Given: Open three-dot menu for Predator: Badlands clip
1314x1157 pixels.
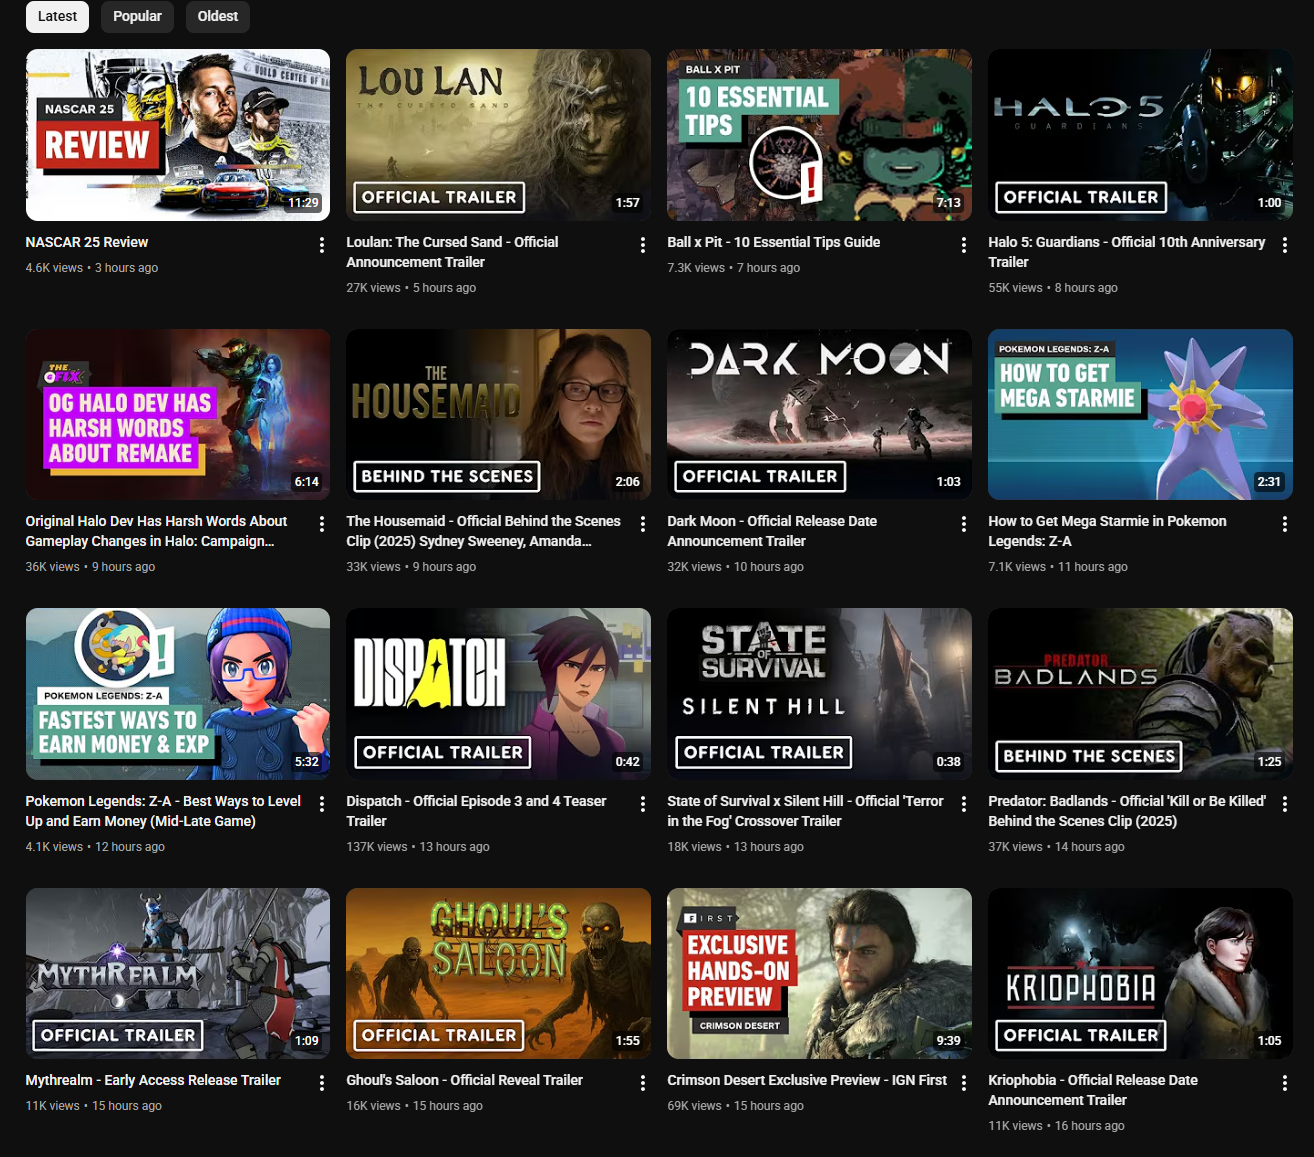Looking at the screenshot, I should [1285, 804].
